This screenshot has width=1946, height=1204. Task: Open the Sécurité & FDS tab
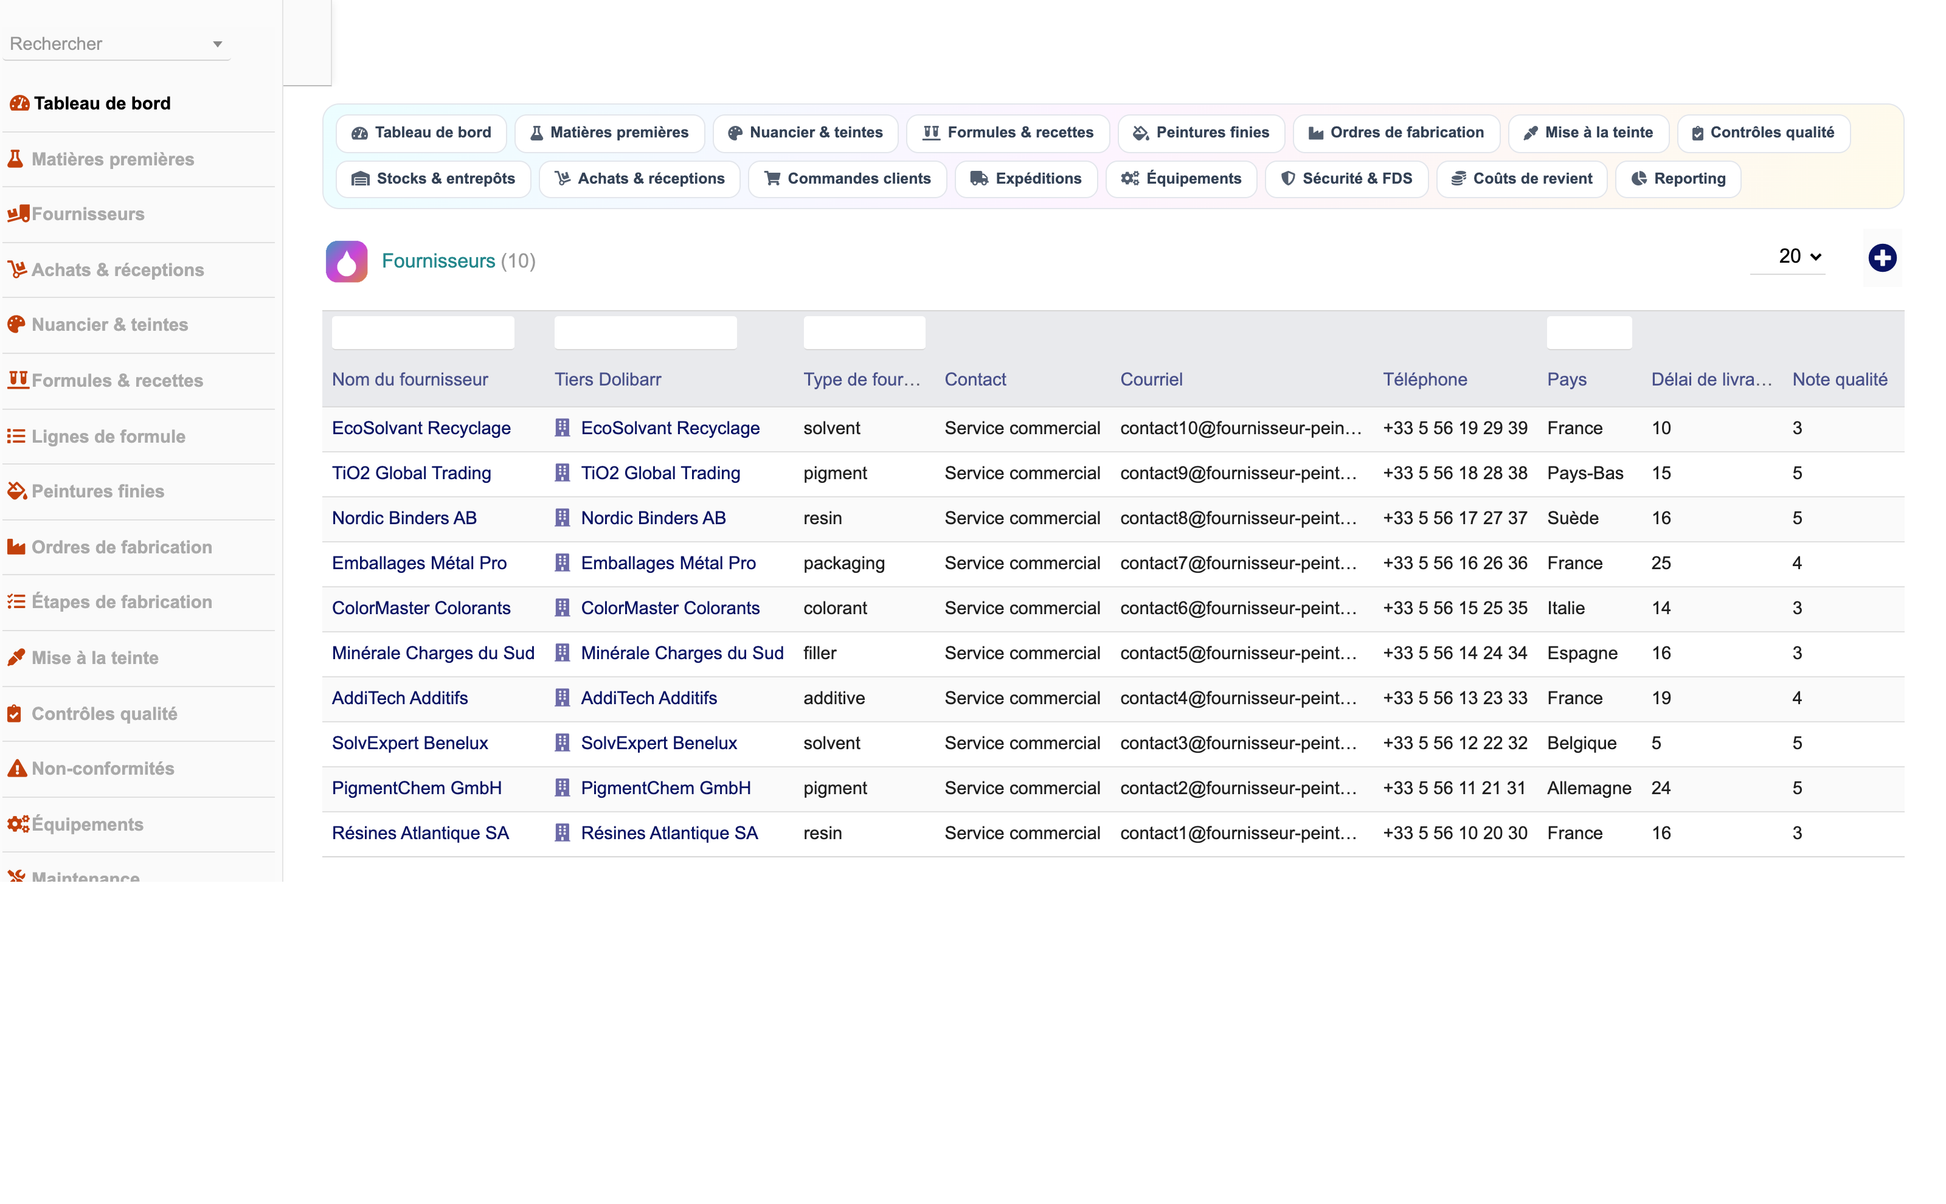[1346, 179]
